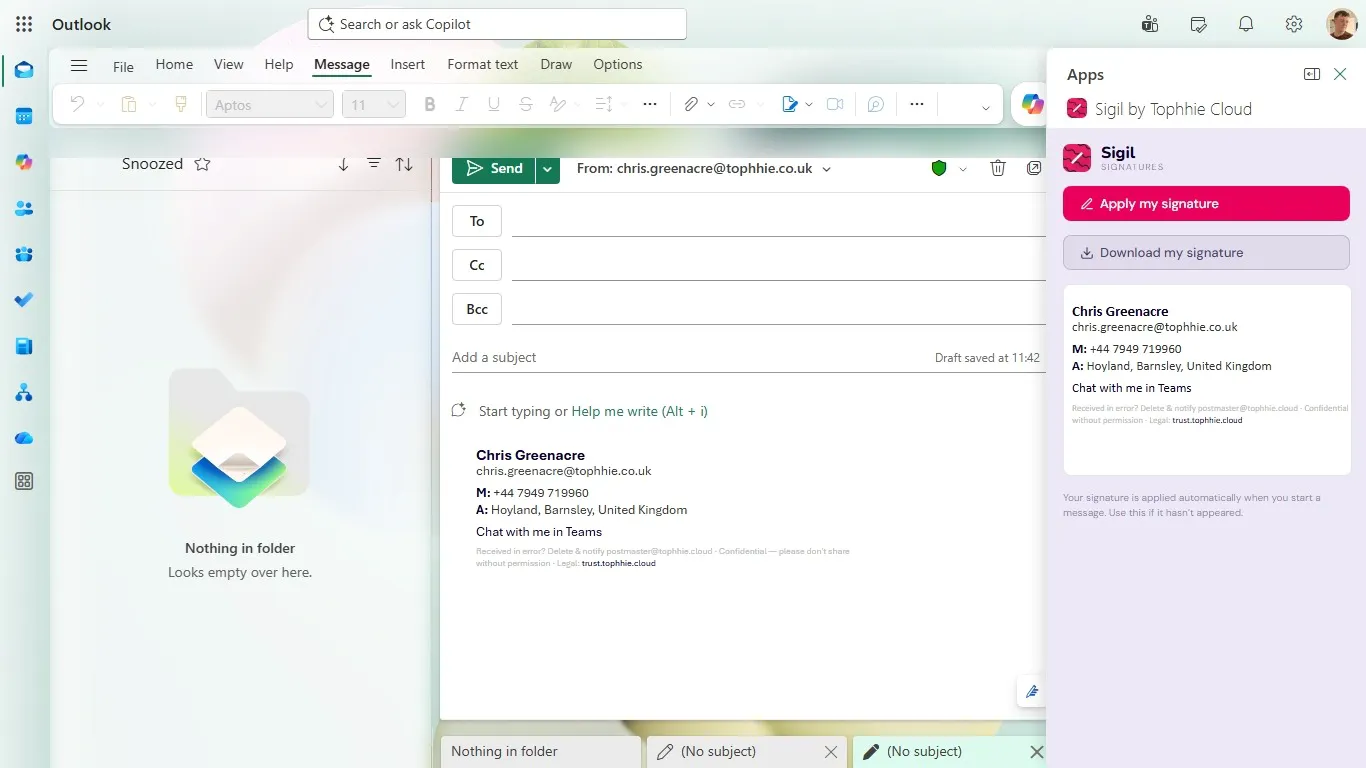
Task: Click Download my signature button
Action: (x=1206, y=253)
